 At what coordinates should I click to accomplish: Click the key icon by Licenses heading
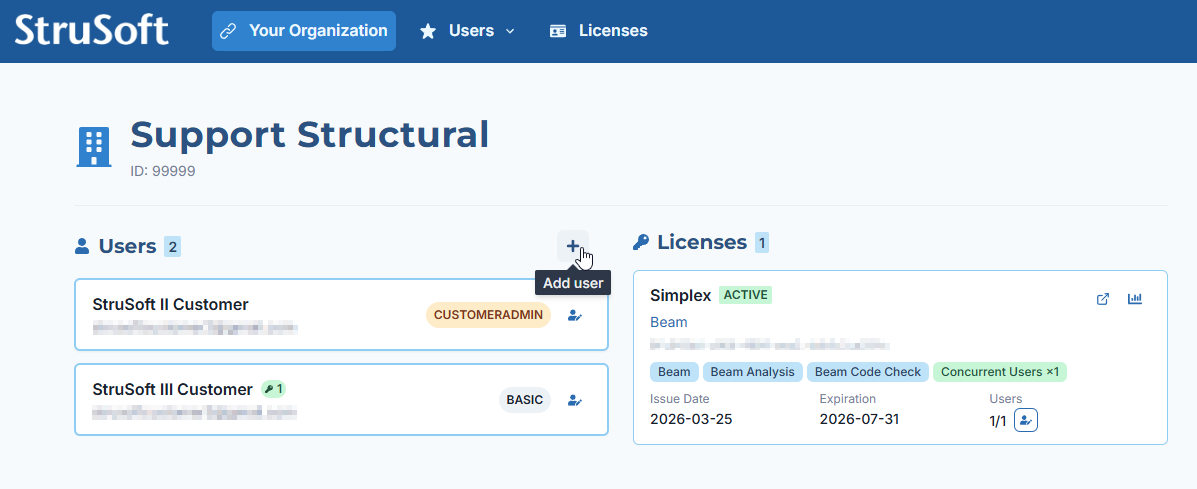(x=641, y=243)
